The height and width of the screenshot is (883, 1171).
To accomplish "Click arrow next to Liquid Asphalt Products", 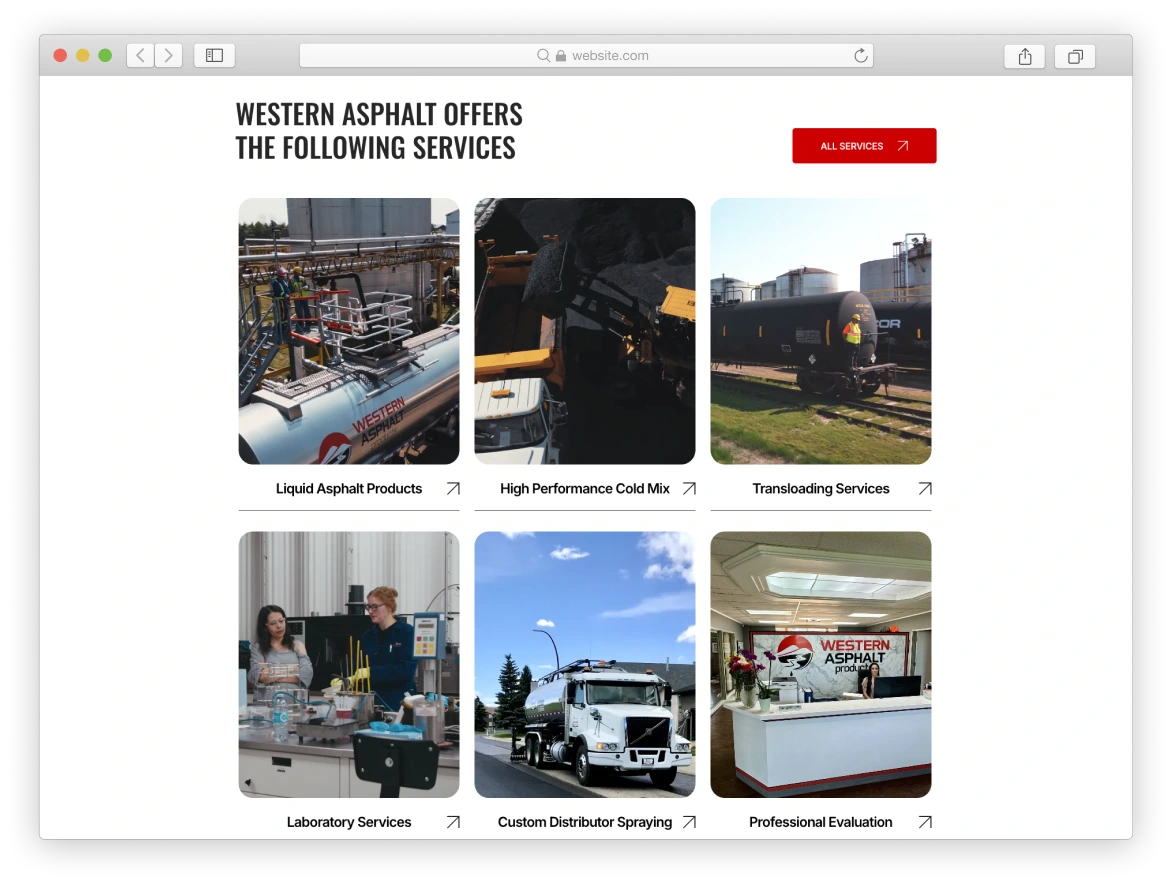I will (453, 489).
